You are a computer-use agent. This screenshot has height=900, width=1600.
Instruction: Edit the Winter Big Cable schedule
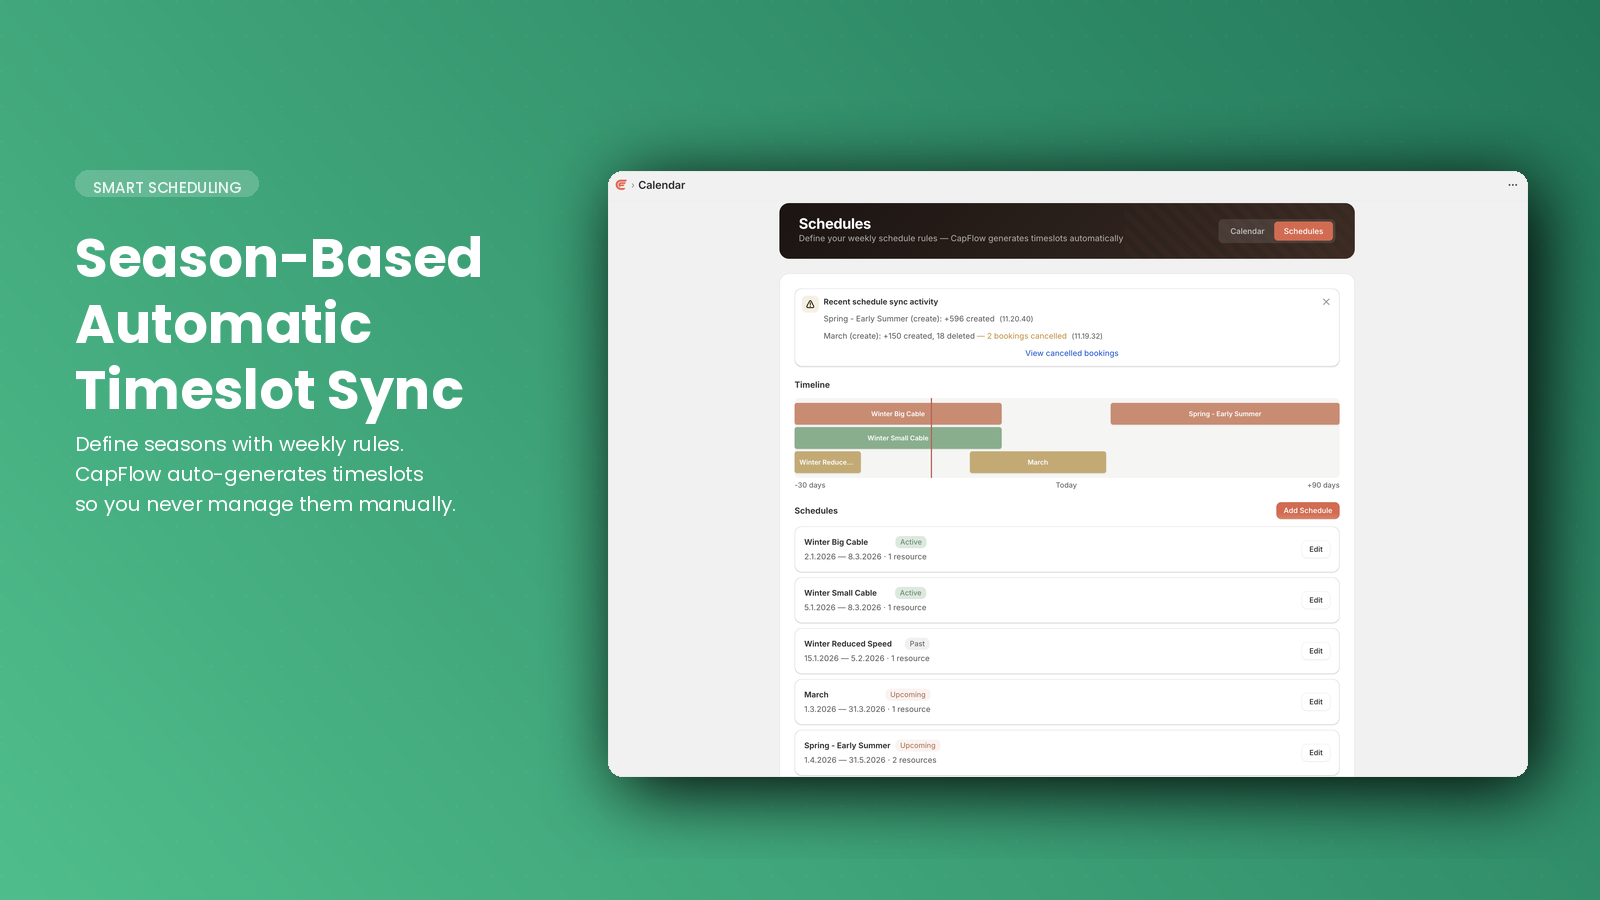1315,549
